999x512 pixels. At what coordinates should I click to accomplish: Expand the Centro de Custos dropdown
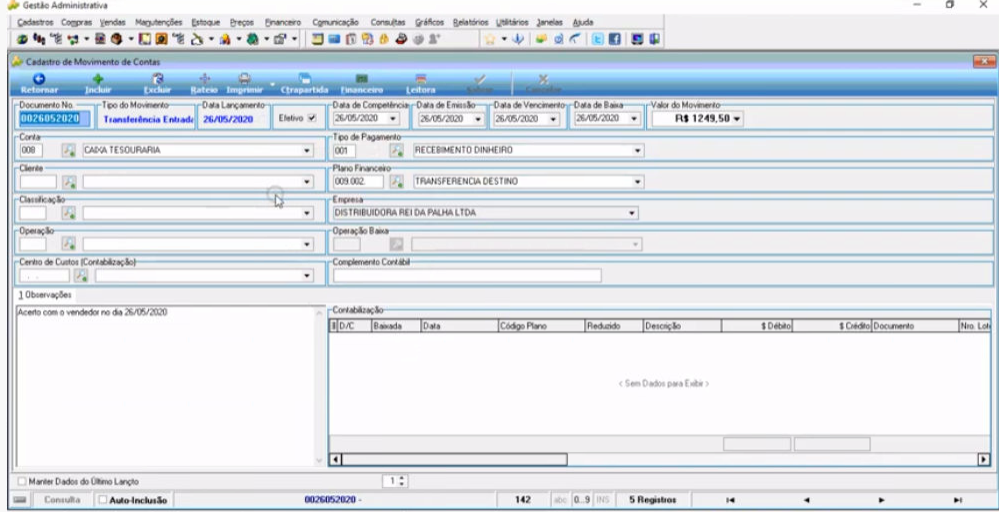[x=307, y=275]
